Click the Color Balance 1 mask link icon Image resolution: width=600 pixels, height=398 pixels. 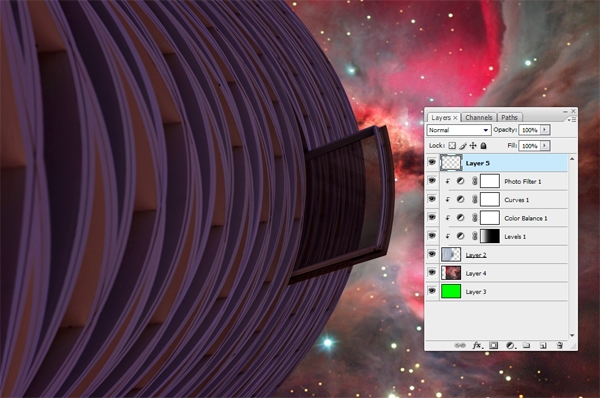click(x=474, y=218)
